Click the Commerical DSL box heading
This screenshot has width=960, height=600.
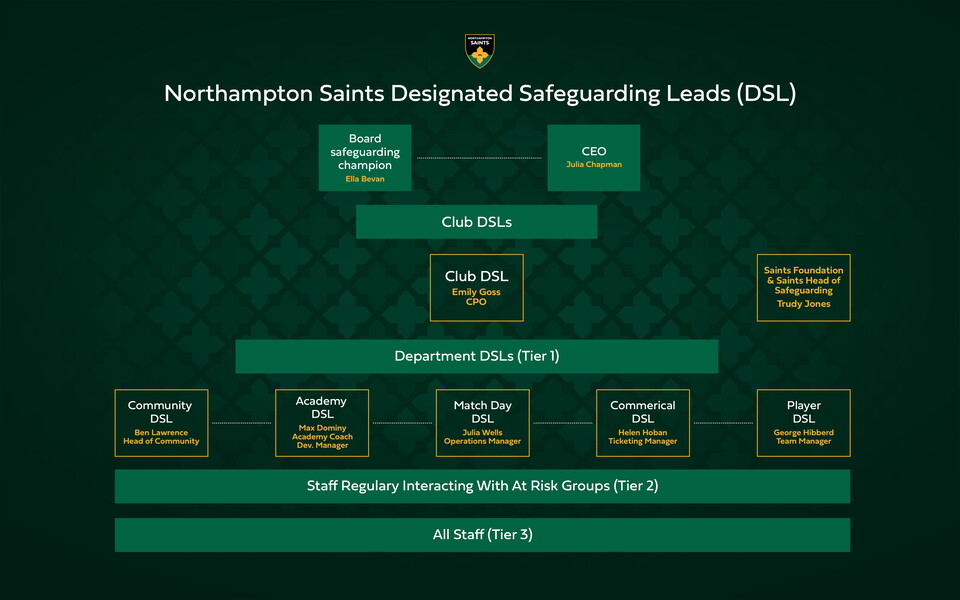(x=643, y=412)
